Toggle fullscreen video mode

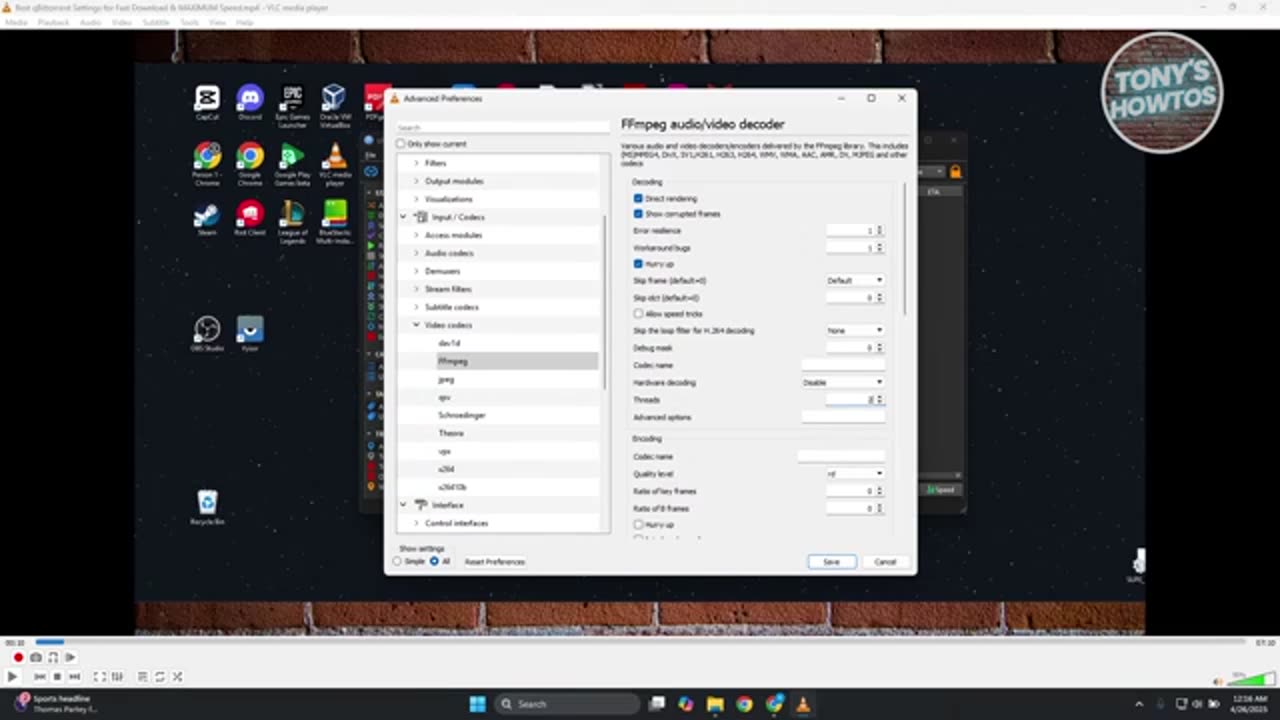tap(100, 677)
